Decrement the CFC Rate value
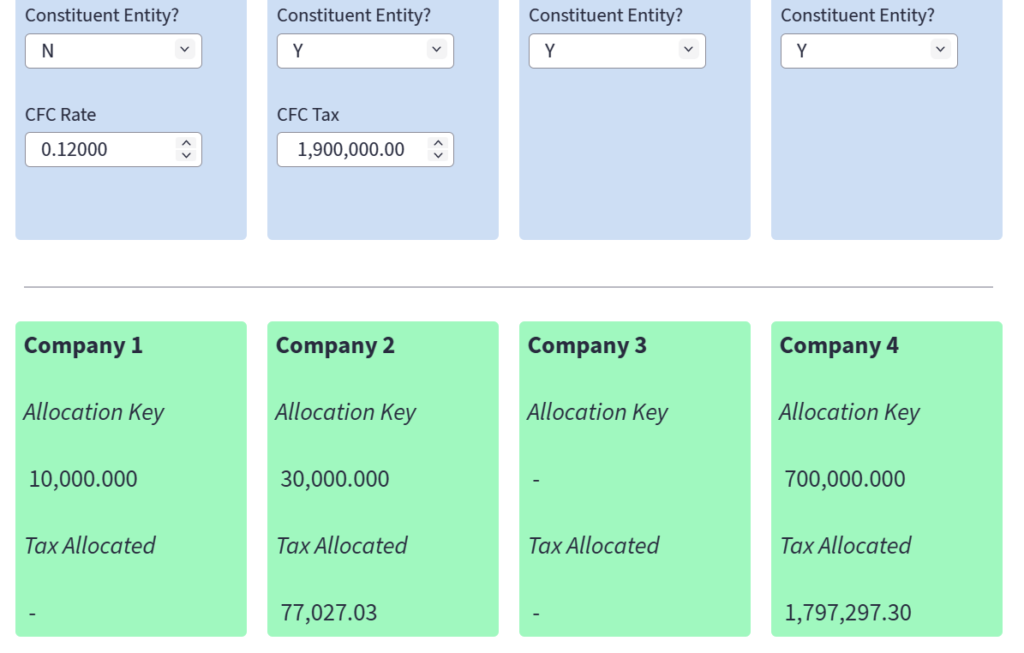This screenshot has width=1024, height=653. pyautogui.click(x=185, y=156)
